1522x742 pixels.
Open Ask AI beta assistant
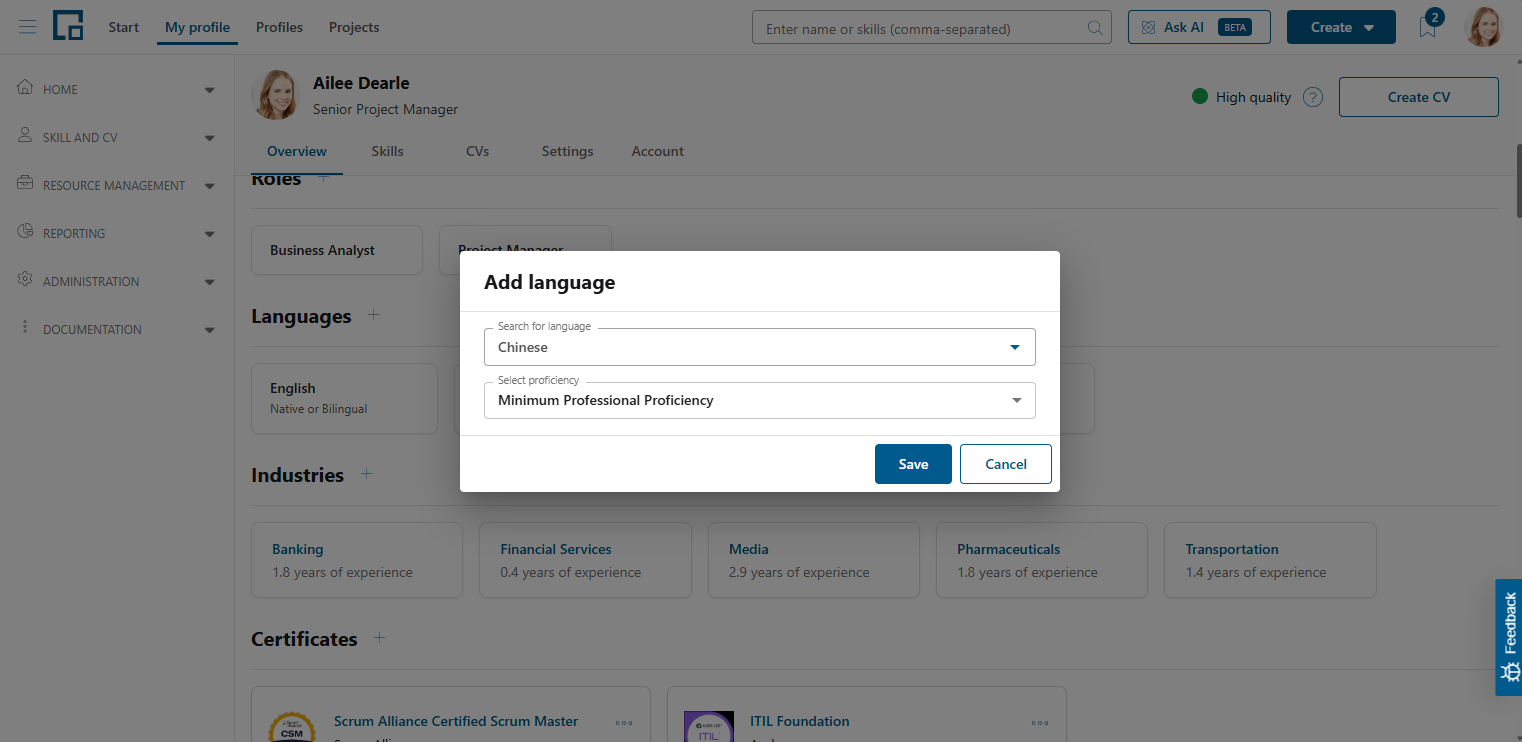coord(1199,27)
